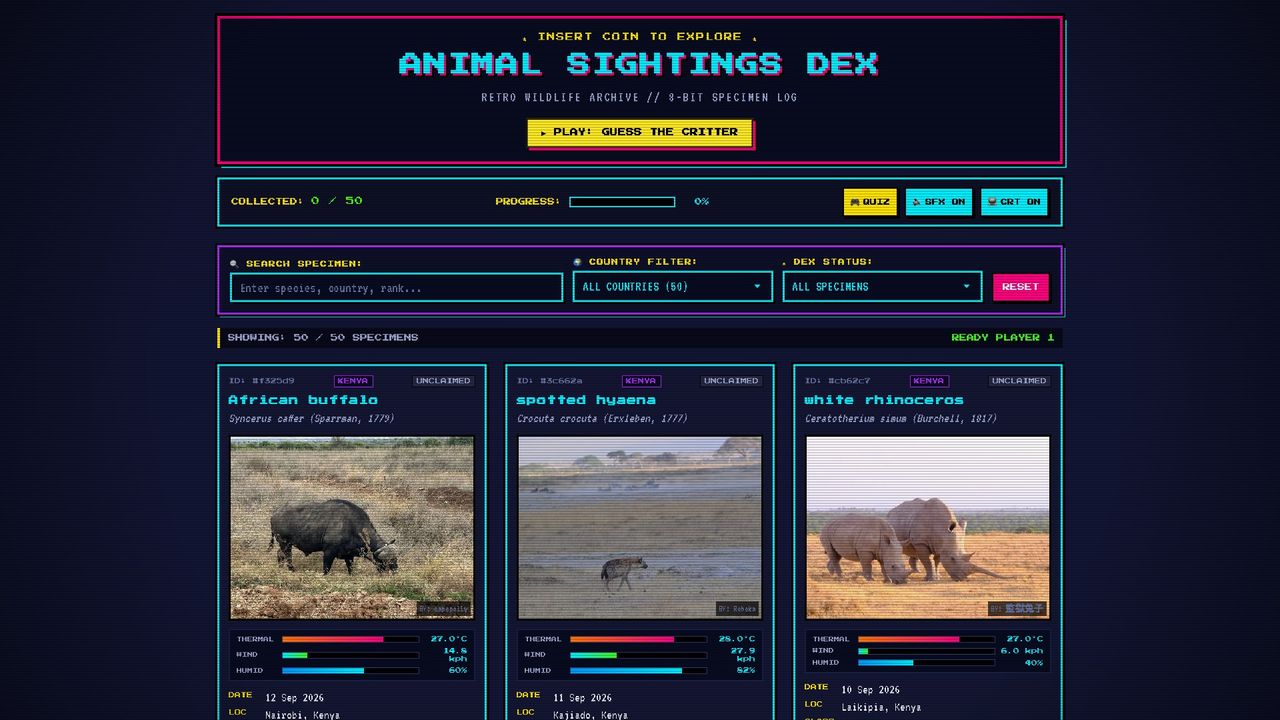
Task: Click the Showing: 50 / 50 Specimens counter
Action: click(x=323, y=338)
